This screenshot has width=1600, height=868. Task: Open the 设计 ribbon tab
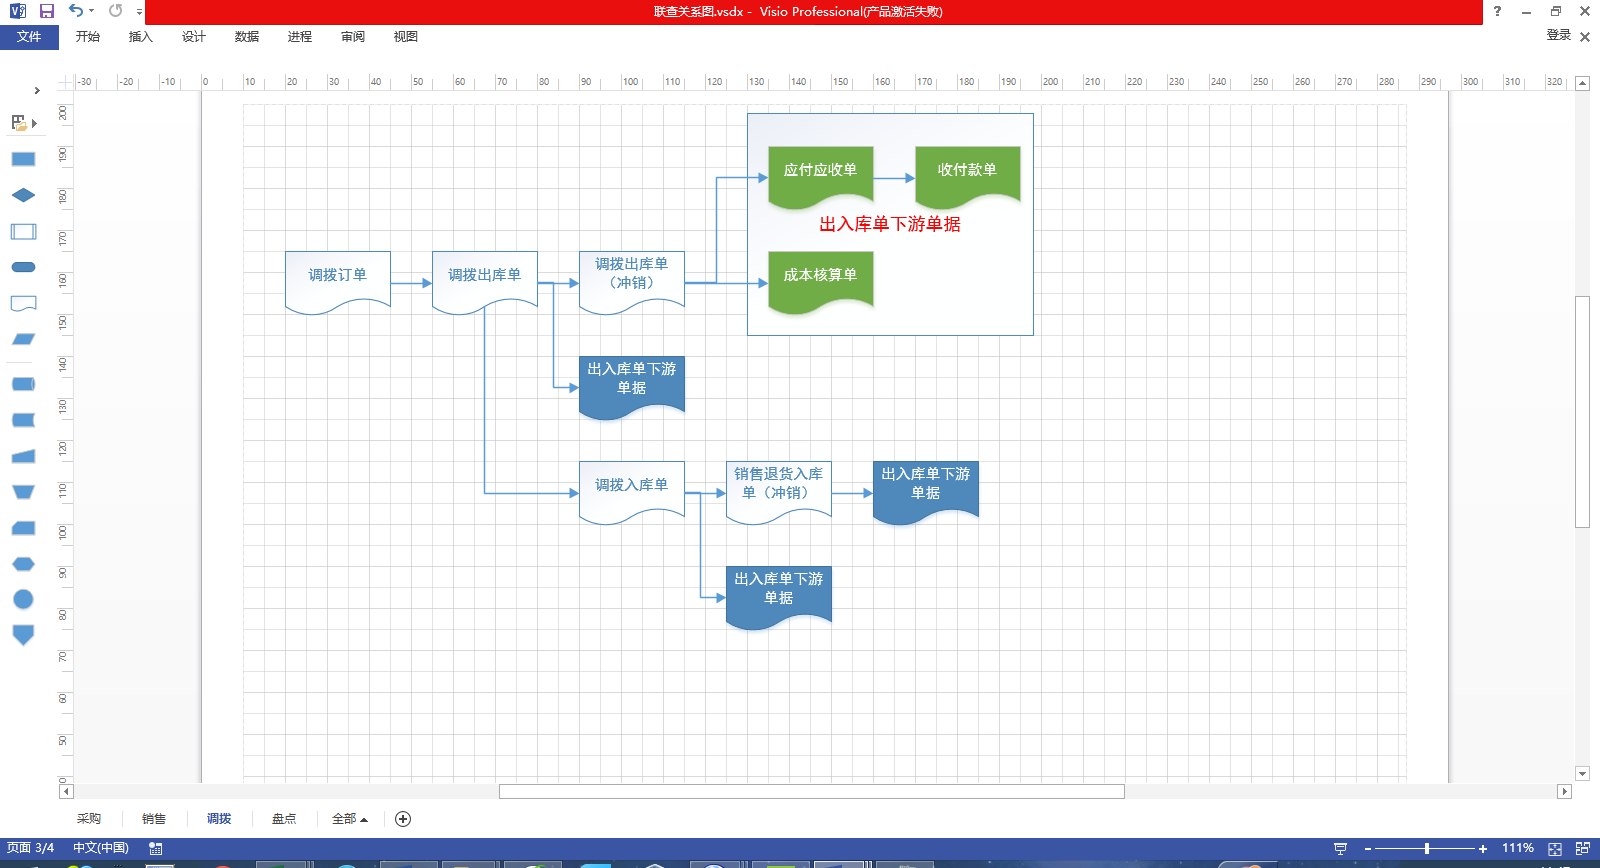[193, 37]
